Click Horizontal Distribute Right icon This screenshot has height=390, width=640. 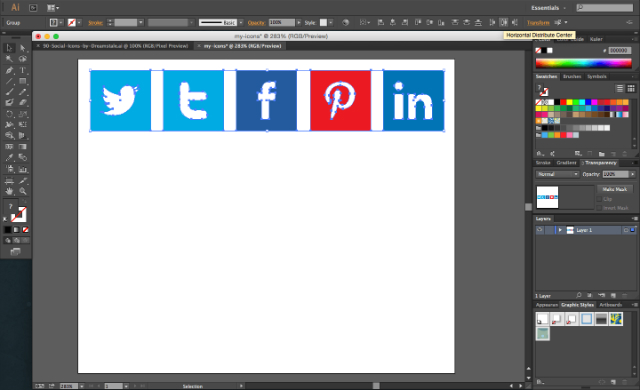515,22
